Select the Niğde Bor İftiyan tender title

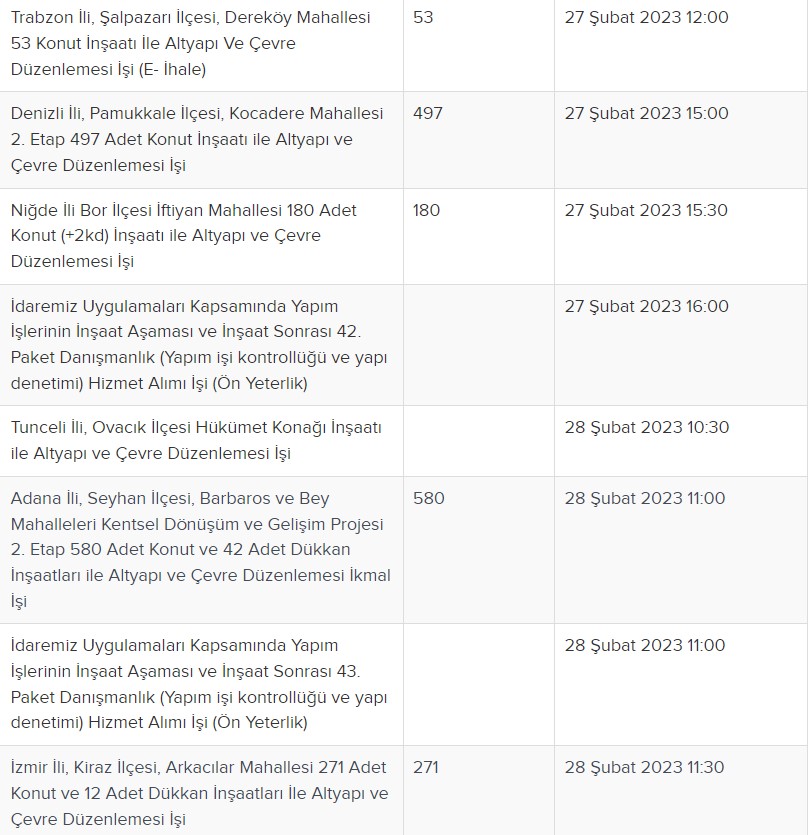[x=184, y=236]
